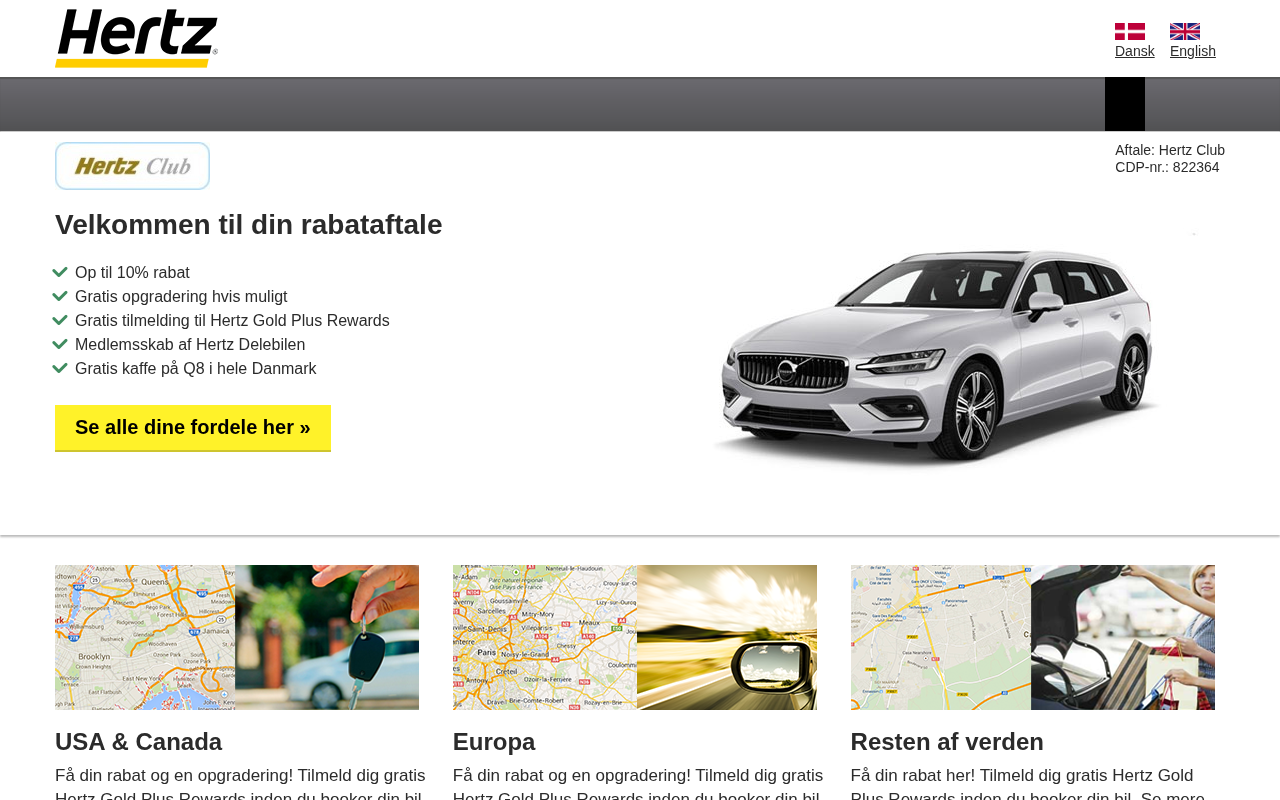Click checkmark beside 'Op til 10% rabat'

pyautogui.click(x=60, y=272)
